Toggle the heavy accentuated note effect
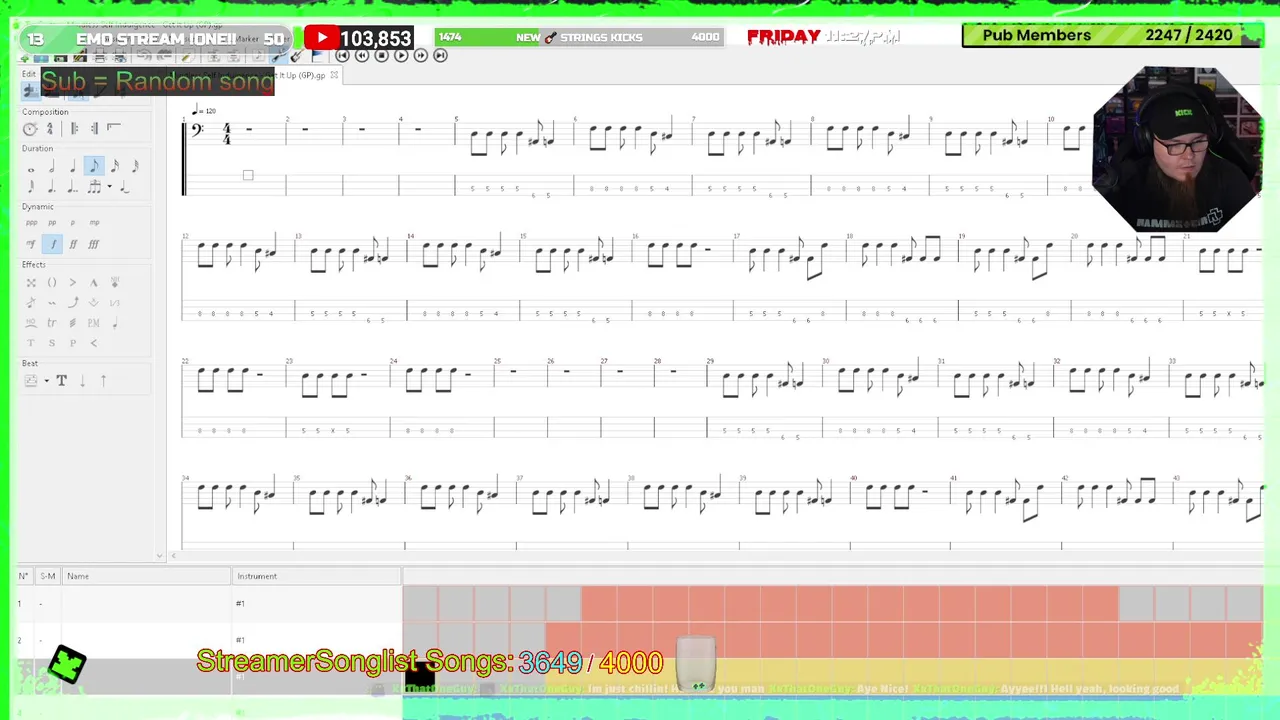Screen dimensions: 1280x720 tap(94, 282)
